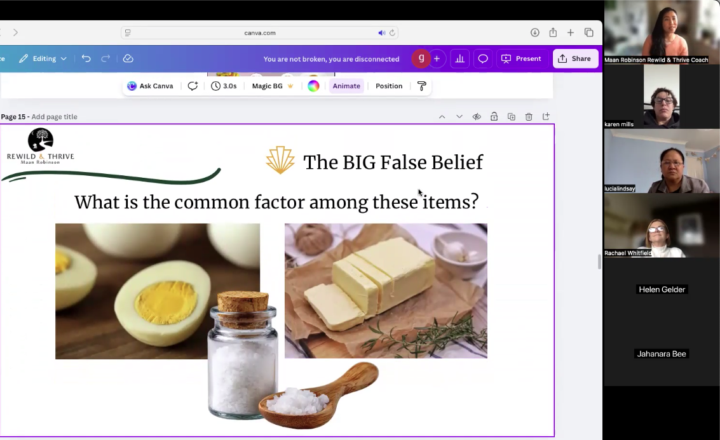720x440 pixels.
Task: Show browser tab overview icon
Action: coord(589,33)
